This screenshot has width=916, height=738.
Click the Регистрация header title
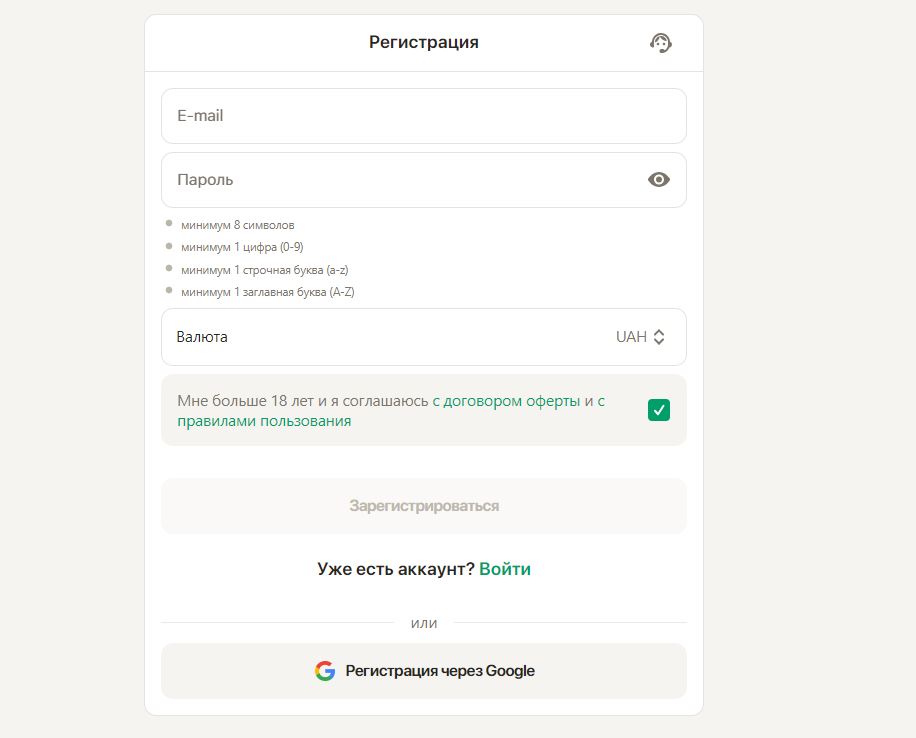click(424, 42)
